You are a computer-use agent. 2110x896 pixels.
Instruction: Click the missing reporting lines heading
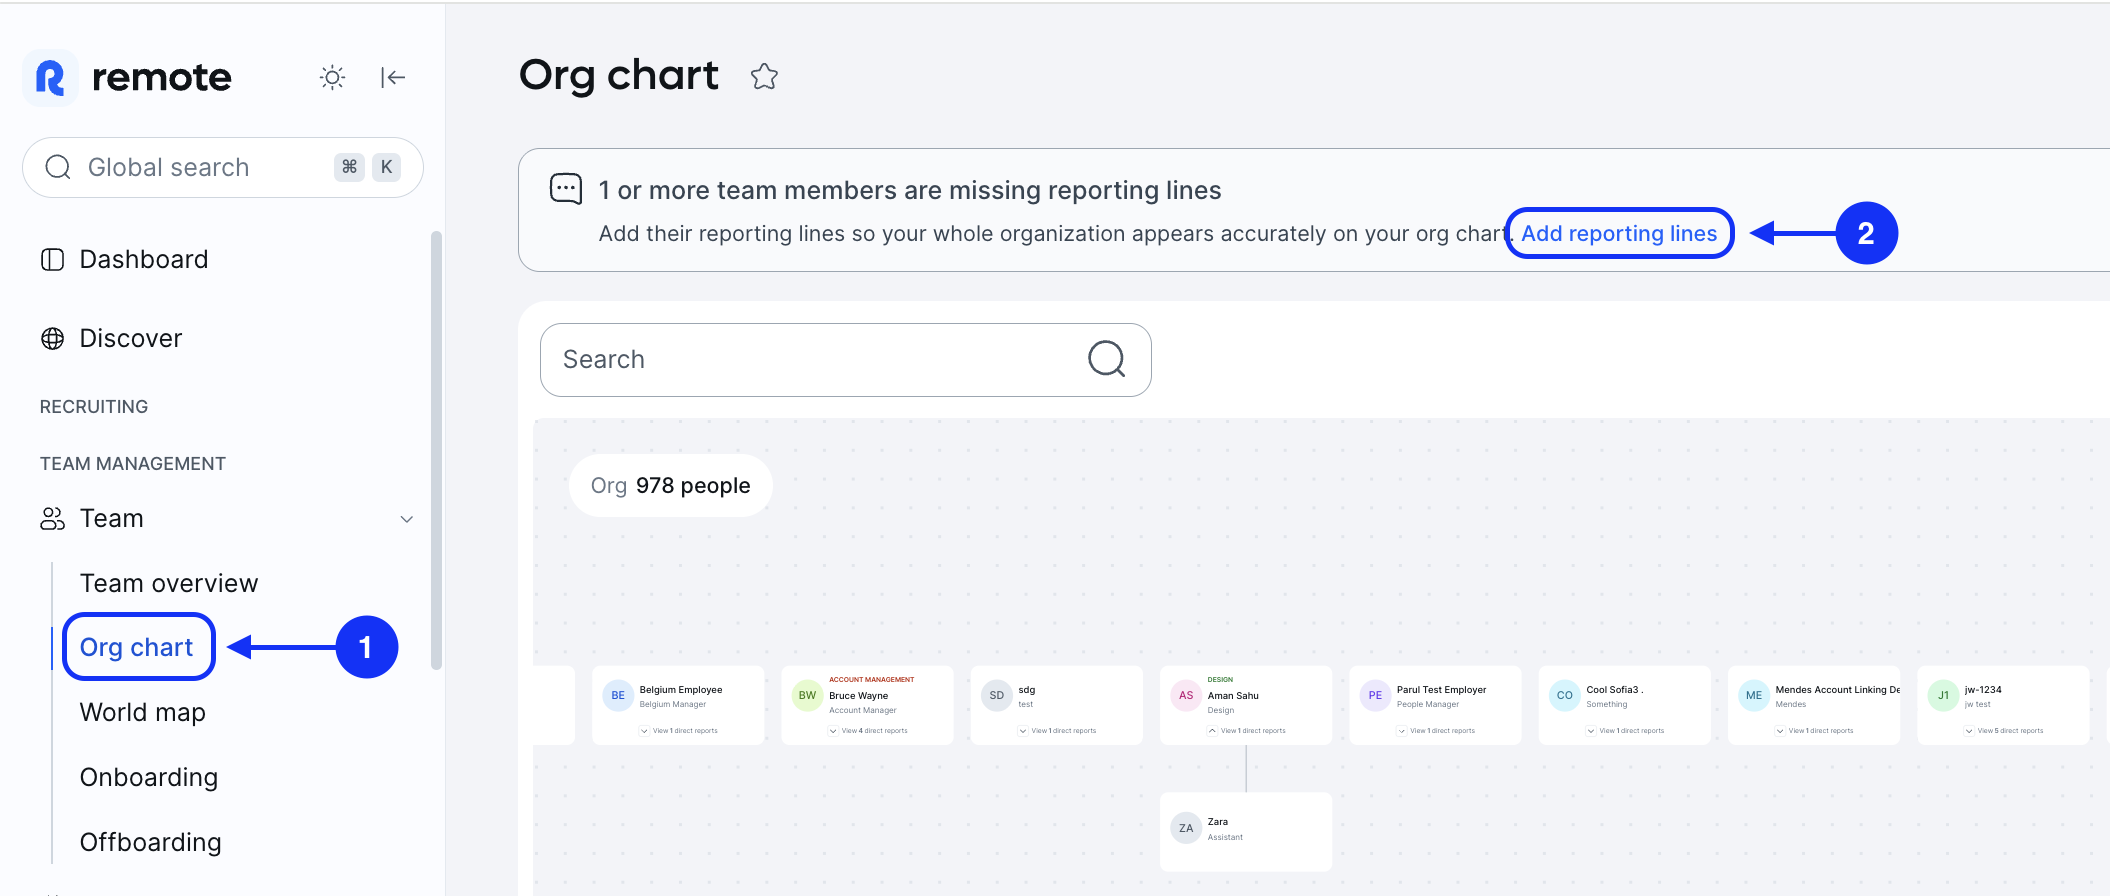(910, 190)
